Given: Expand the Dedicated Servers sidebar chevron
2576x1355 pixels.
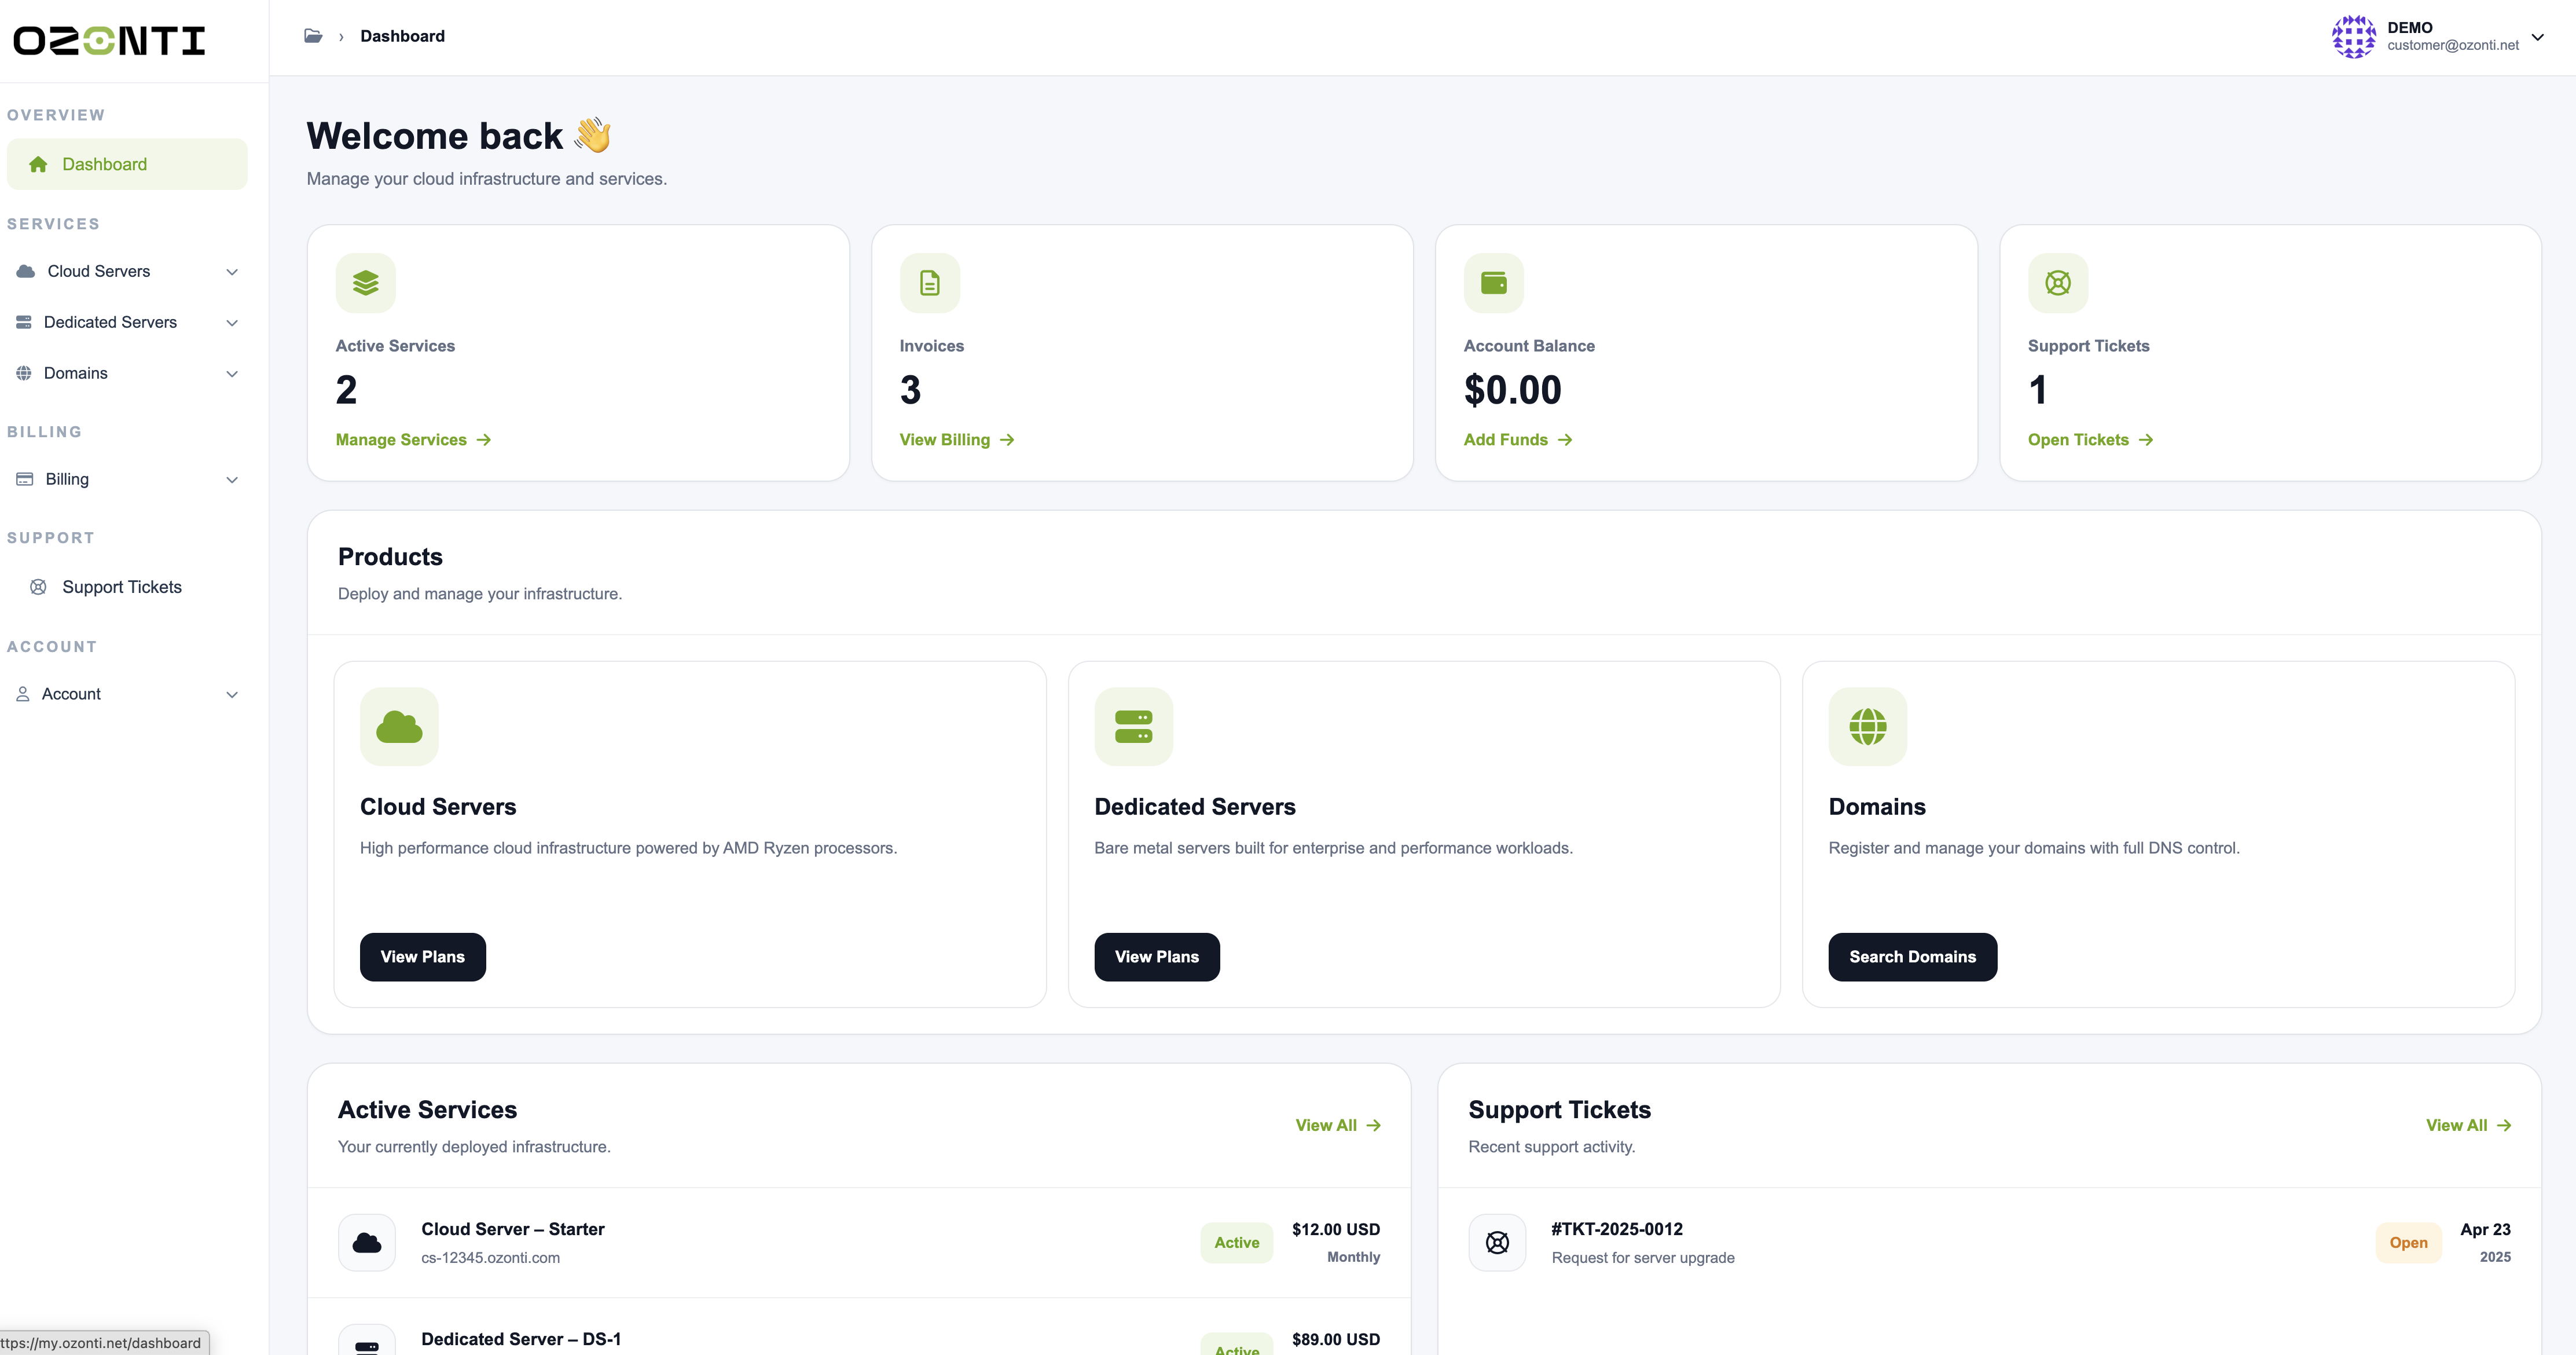Looking at the screenshot, I should 232,323.
